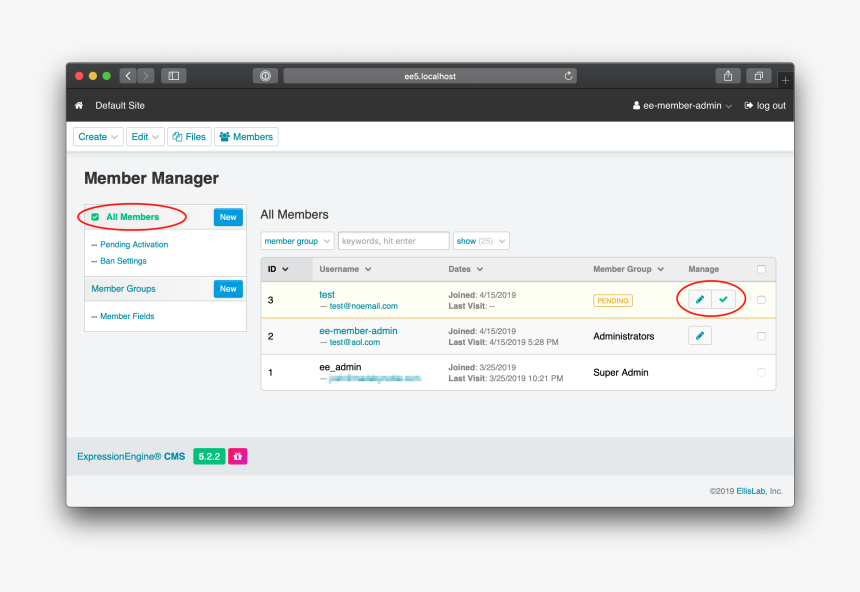Reload the page using the refresh icon
Image resolution: width=860 pixels, height=592 pixels.
pyautogui.click(x=568, y=76)
